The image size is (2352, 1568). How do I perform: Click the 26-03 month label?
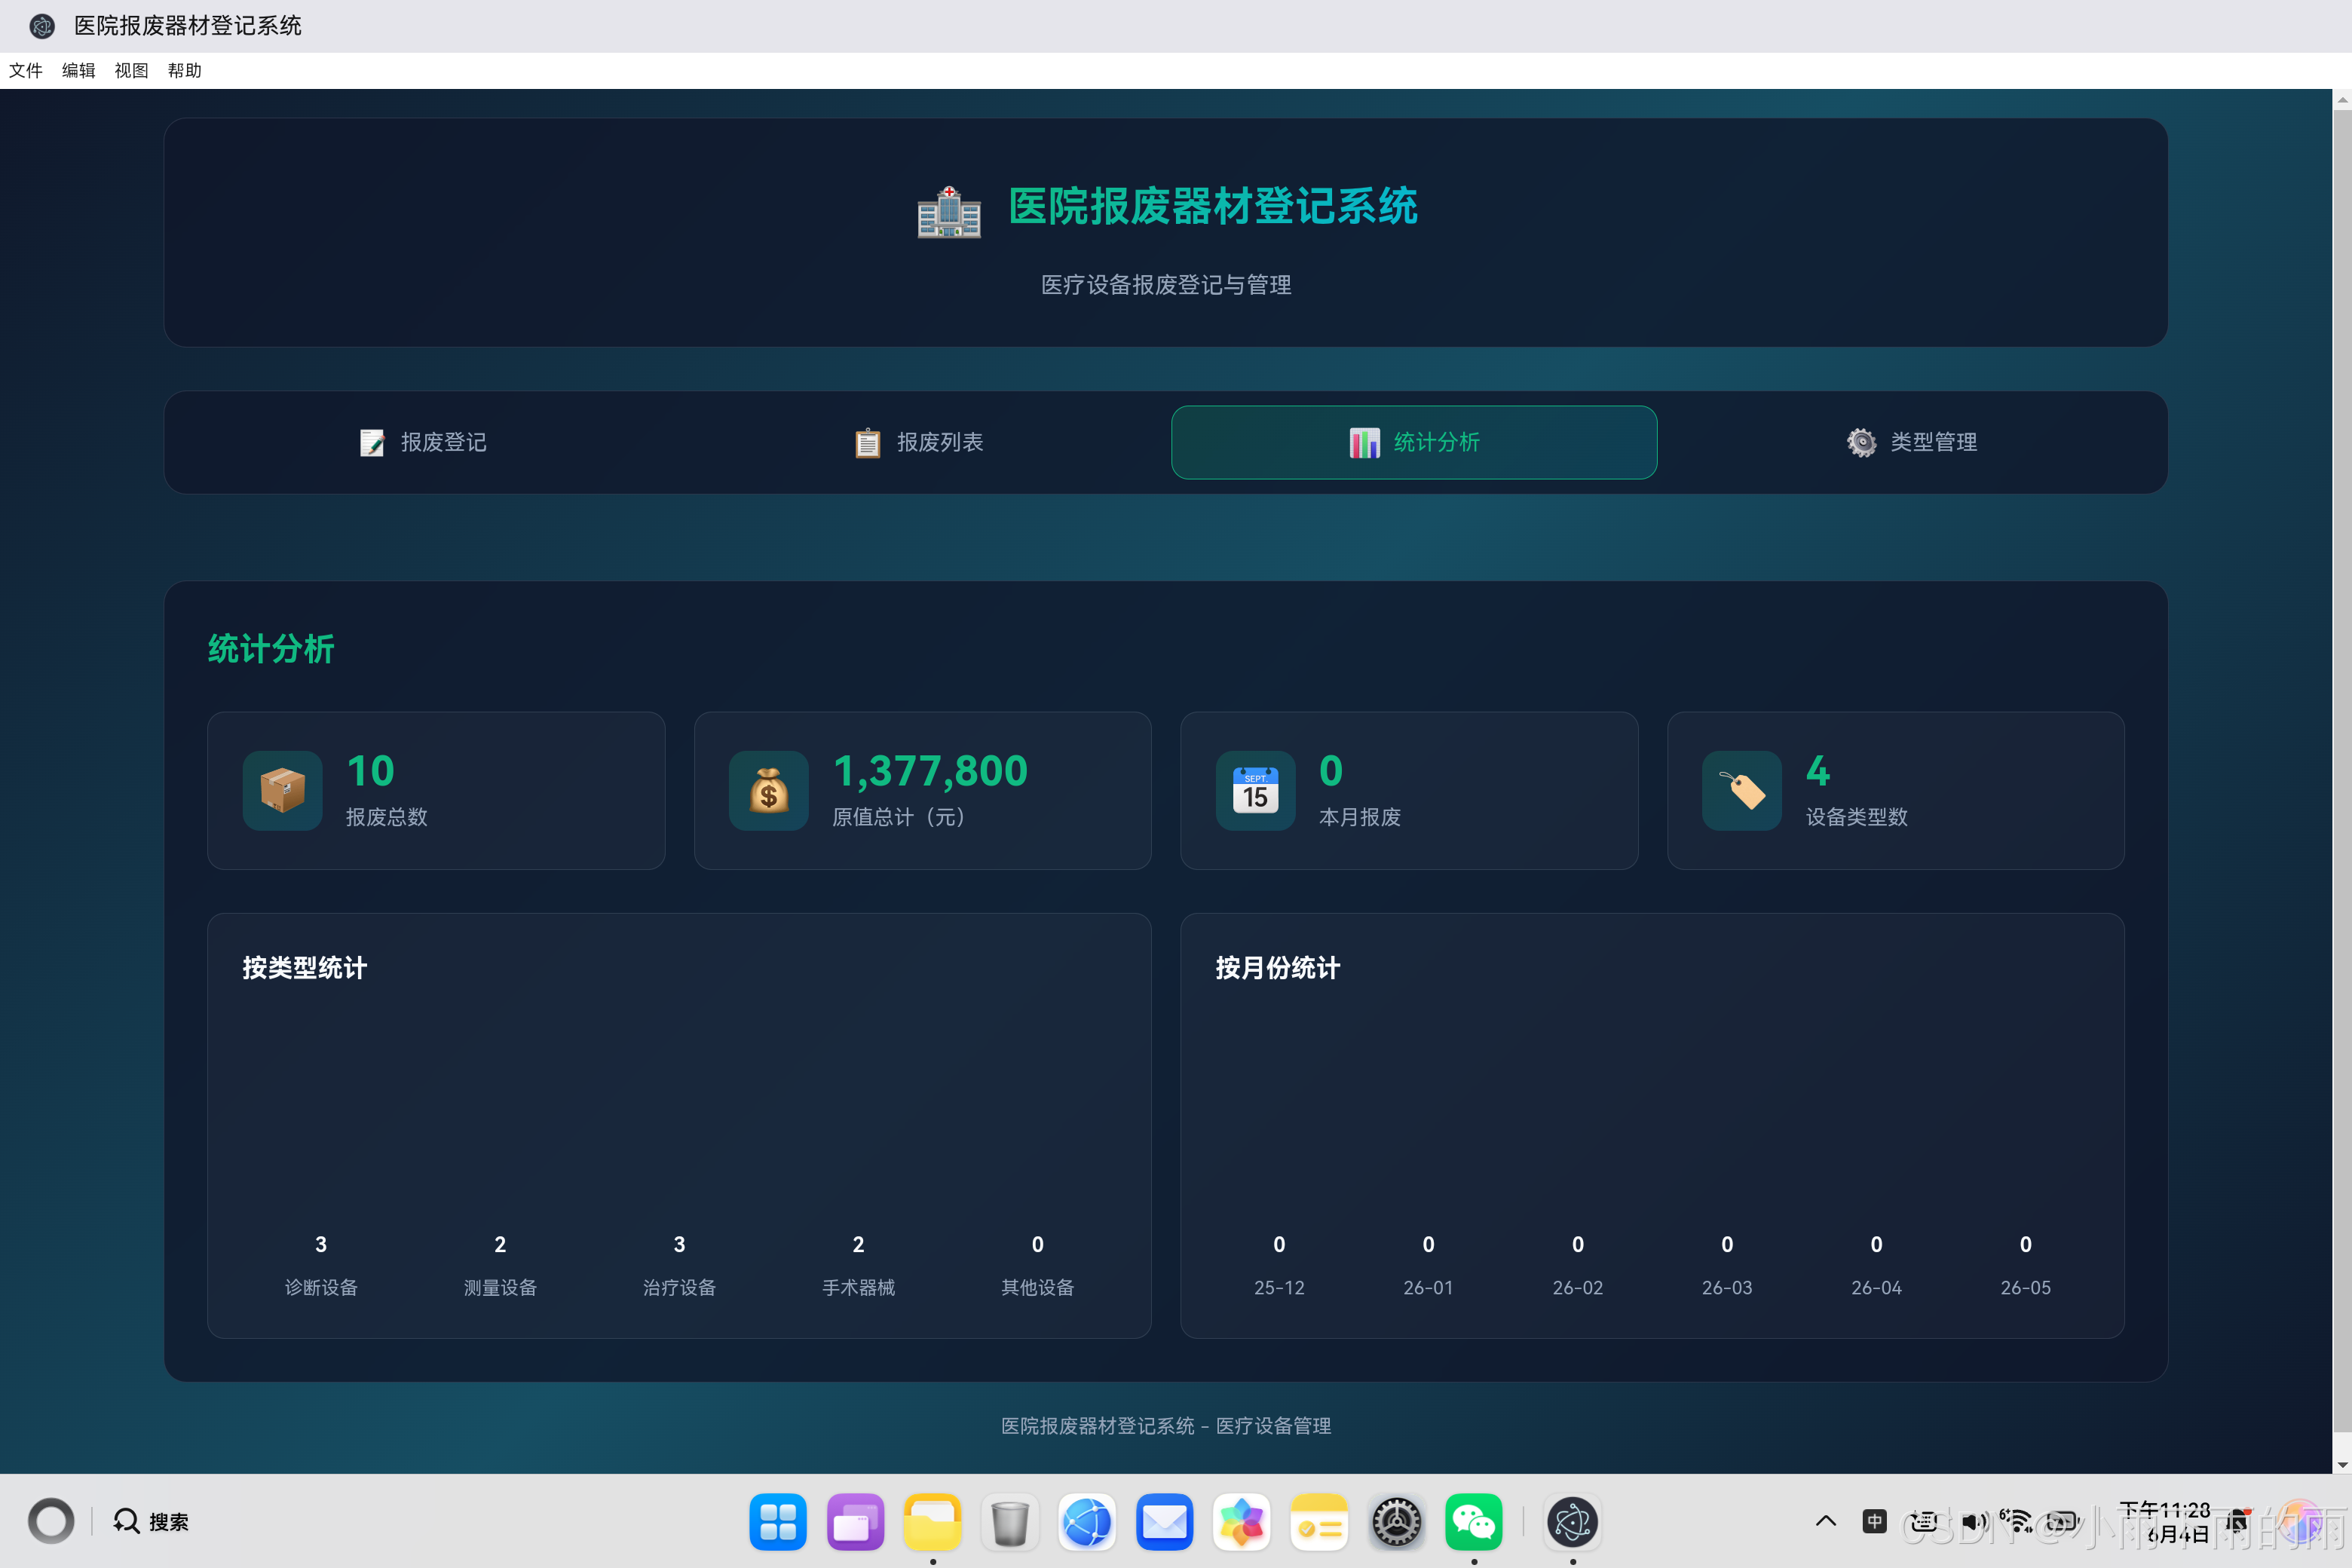1727,1288
